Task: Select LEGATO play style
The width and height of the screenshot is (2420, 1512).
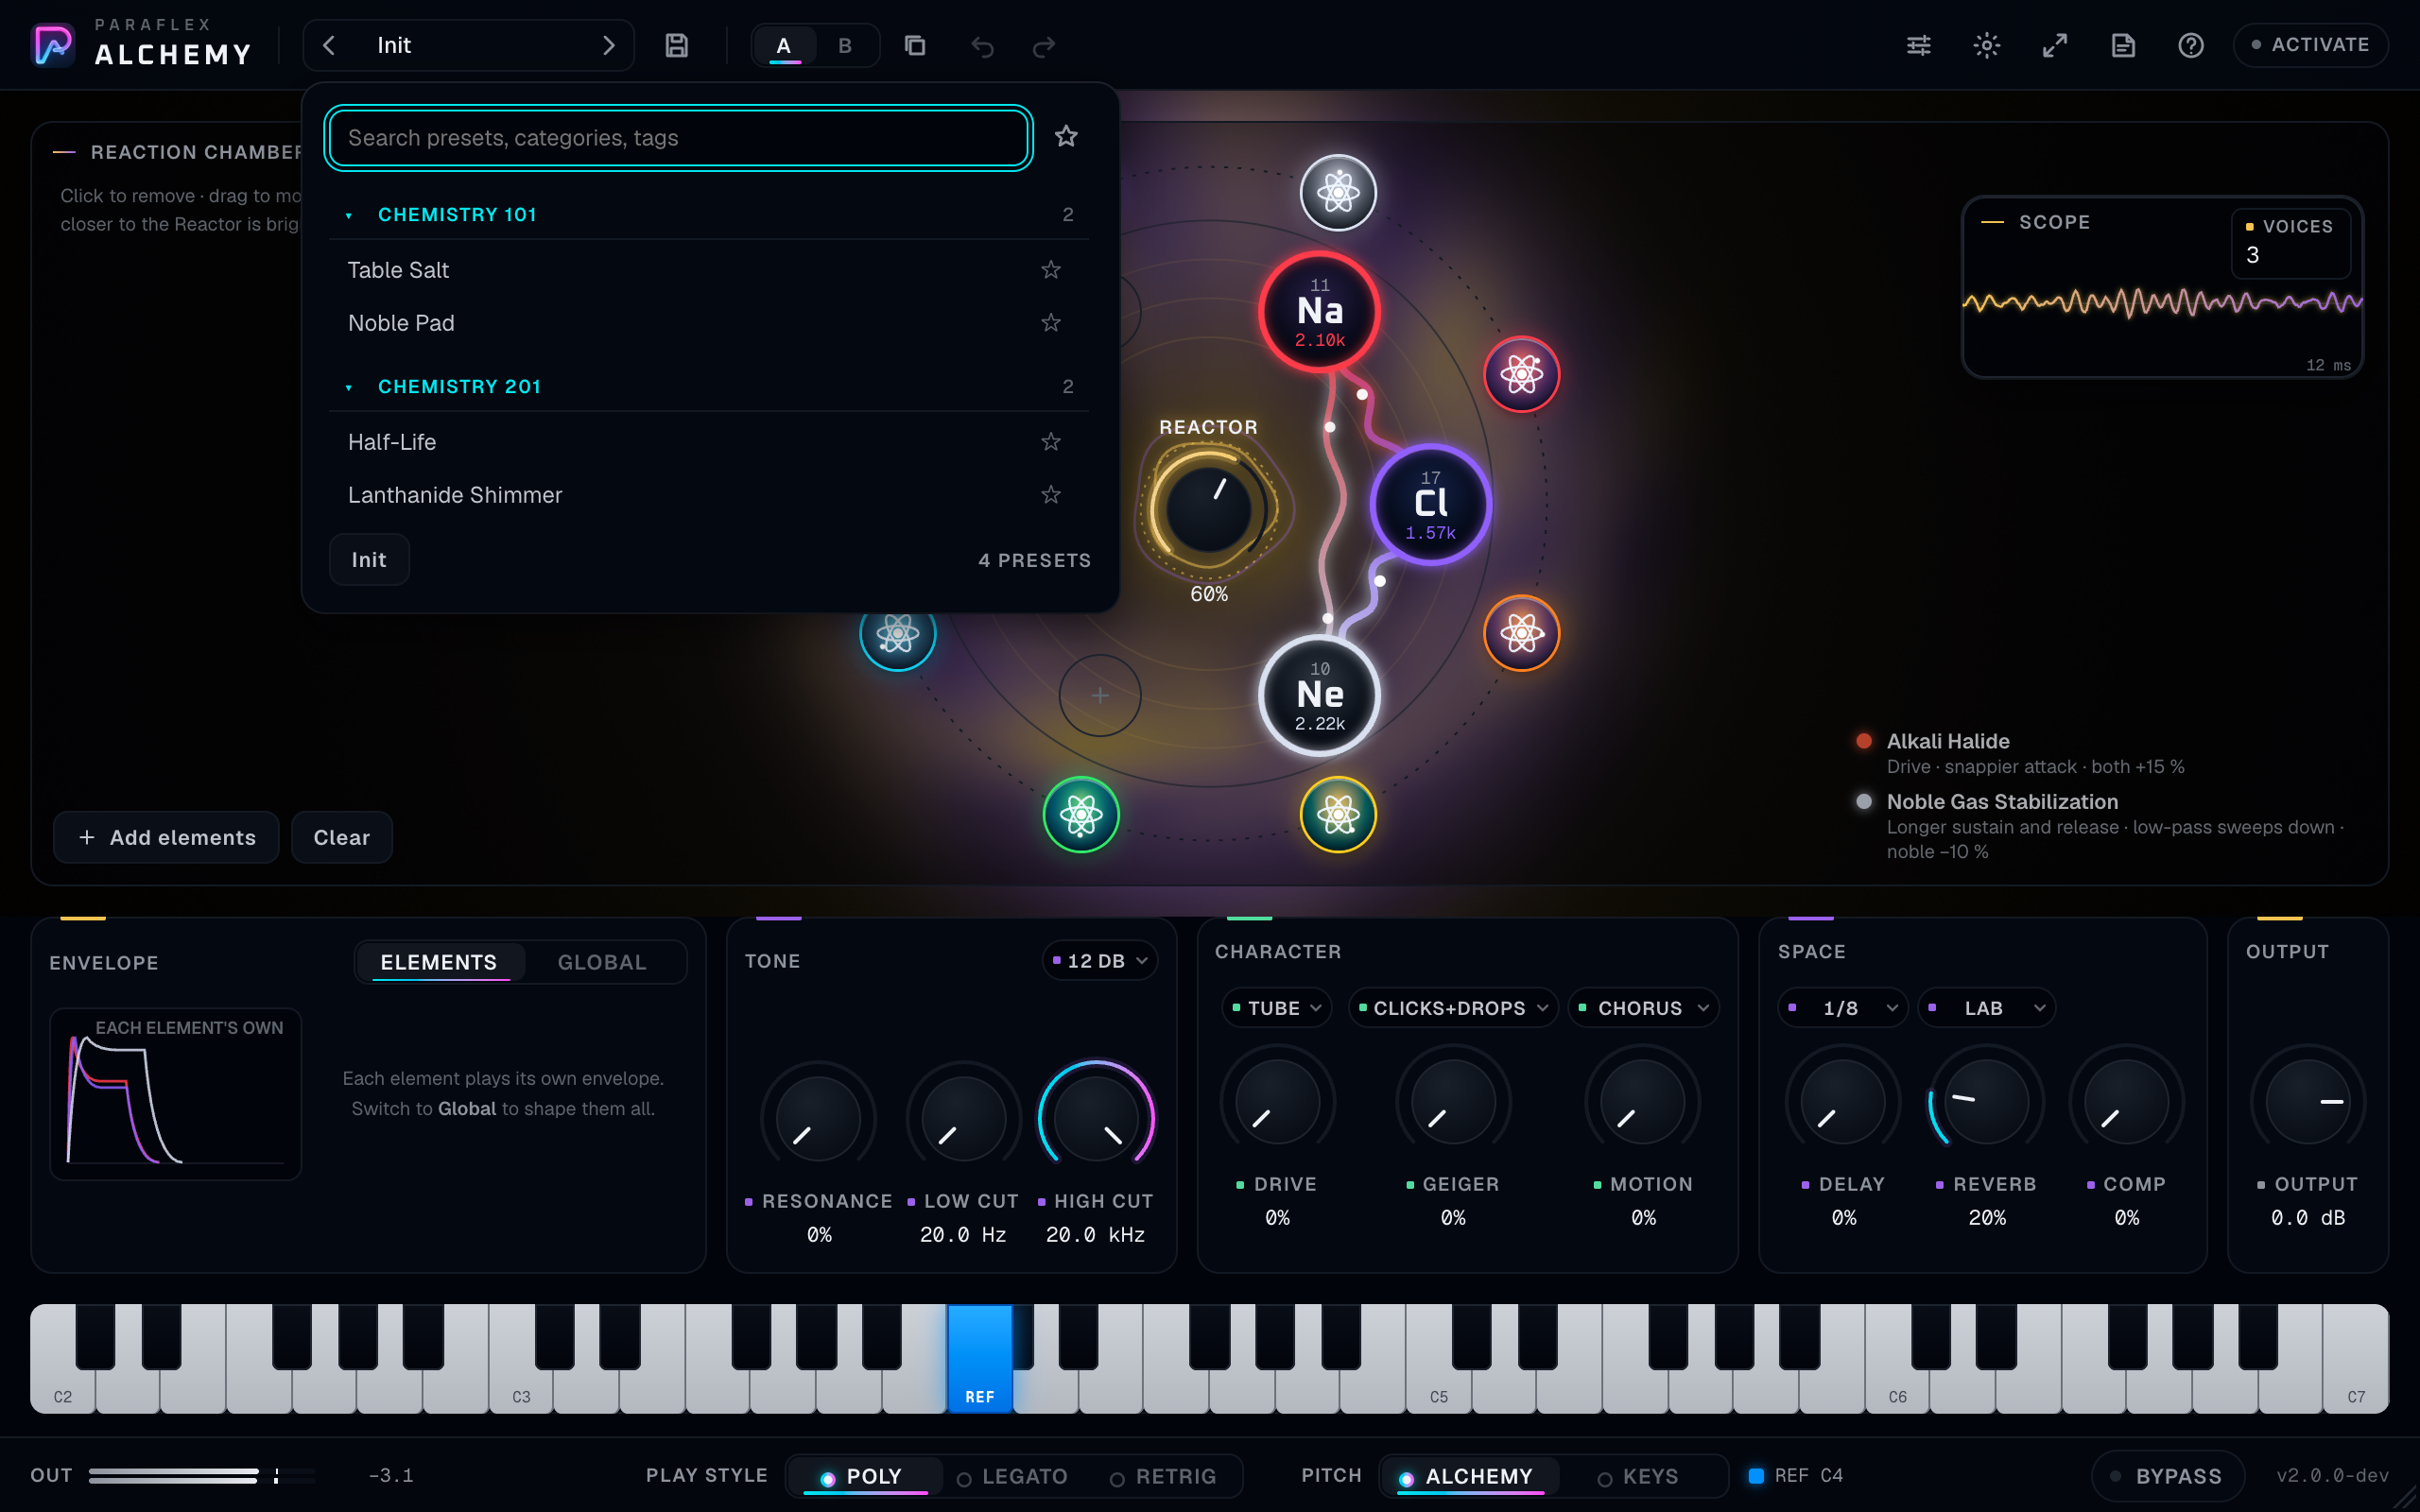Action: coord(1012,1476)
